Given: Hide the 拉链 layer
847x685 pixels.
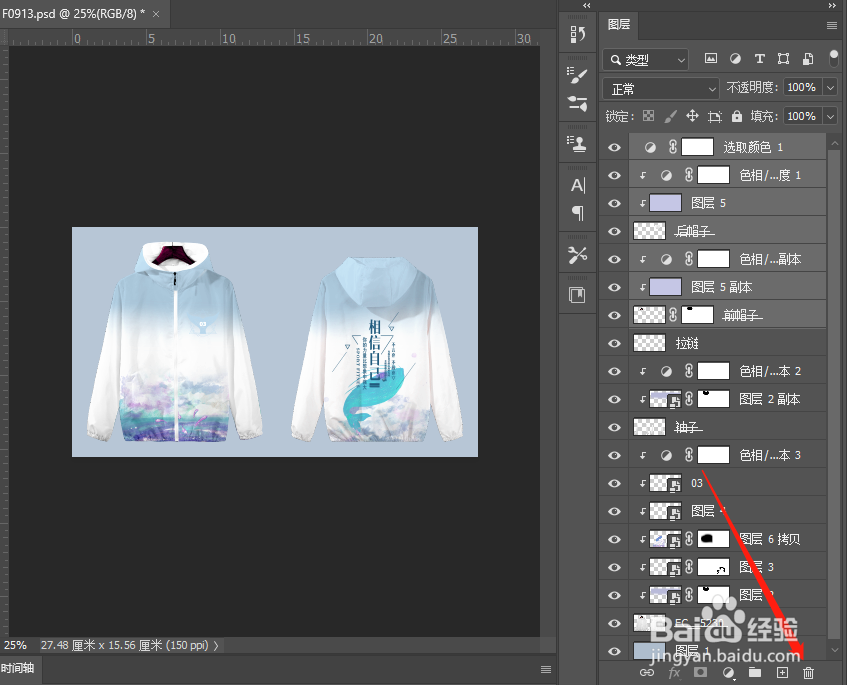Looking at the screenshot, I should [614, 344].
